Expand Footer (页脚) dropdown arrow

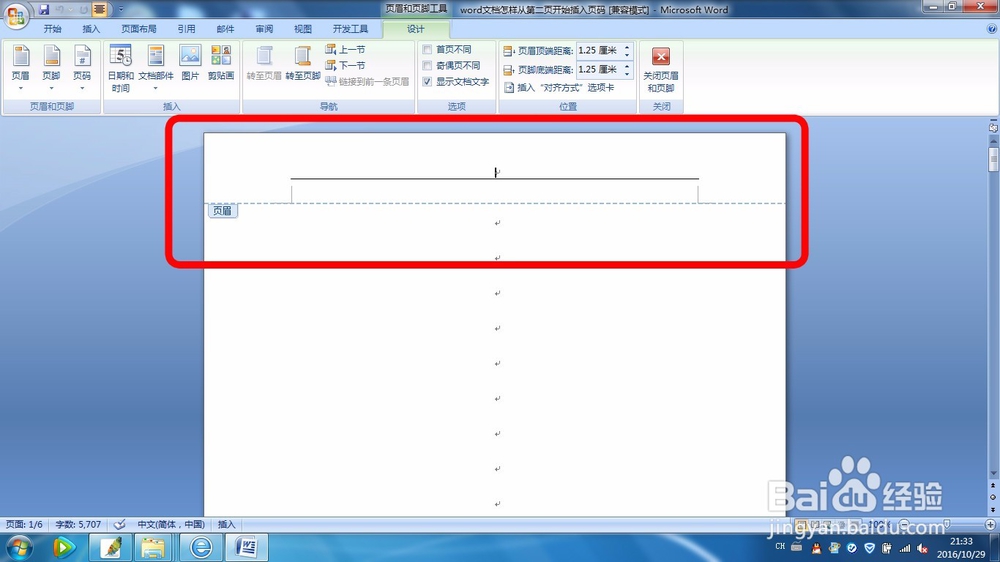[51, 88]
